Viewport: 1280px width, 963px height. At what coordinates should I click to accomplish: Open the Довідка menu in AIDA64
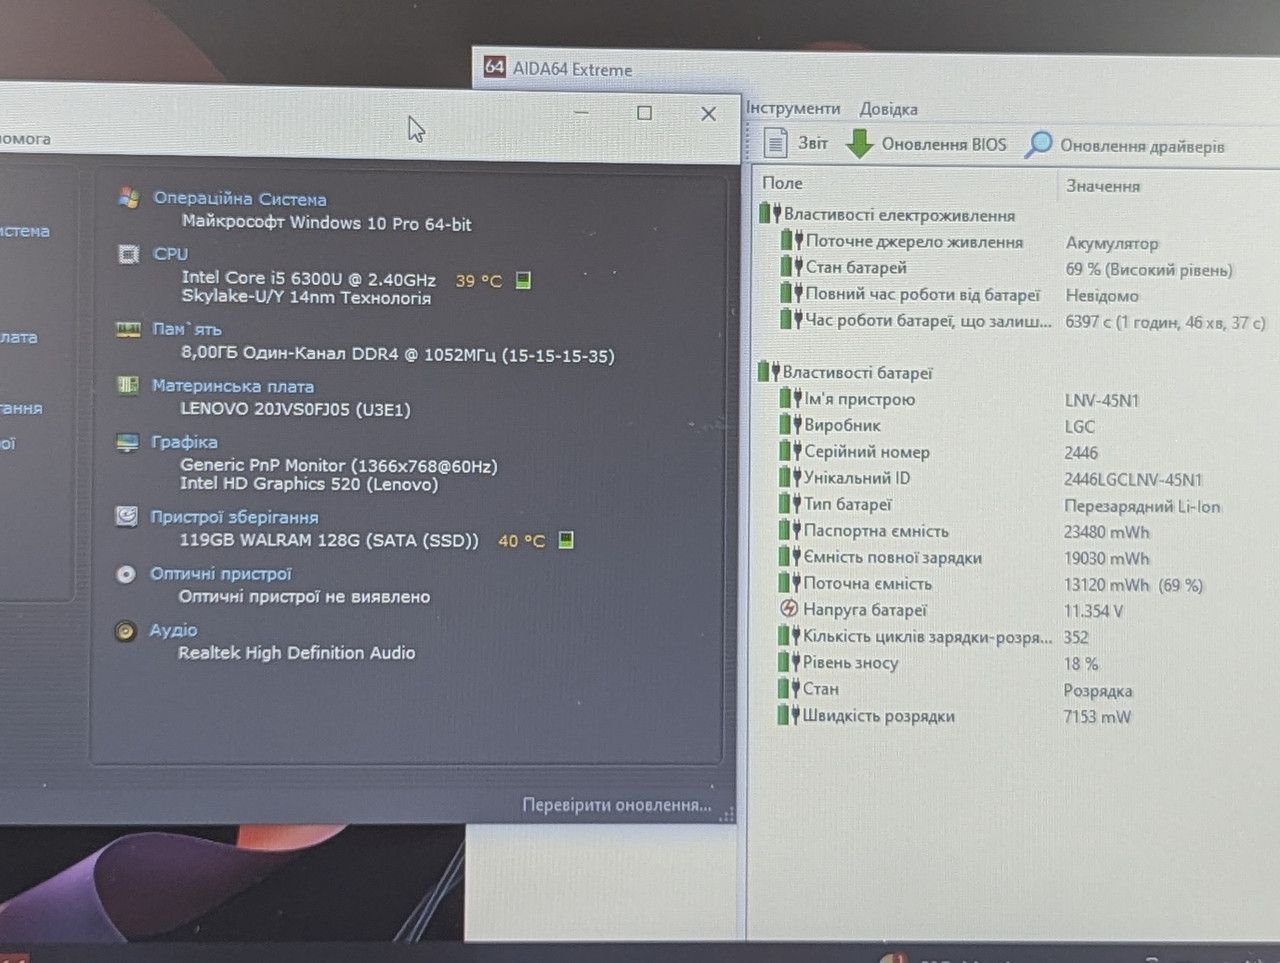pyautogui.click(x=888, y=109)
